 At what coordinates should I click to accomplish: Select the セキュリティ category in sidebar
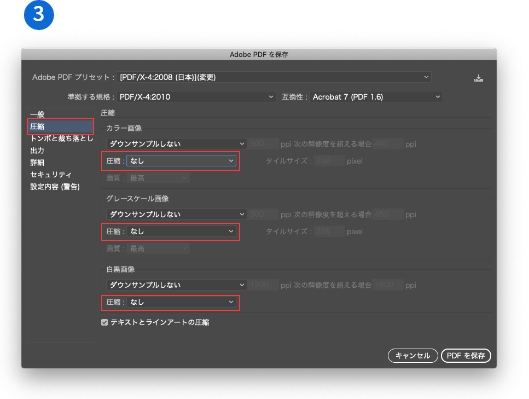pos(51,174)
